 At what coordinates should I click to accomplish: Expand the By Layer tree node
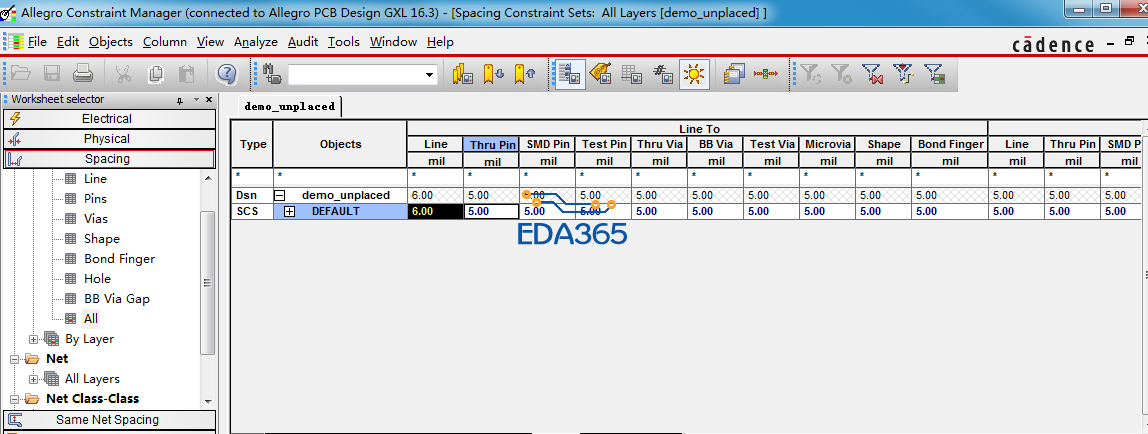33,339
